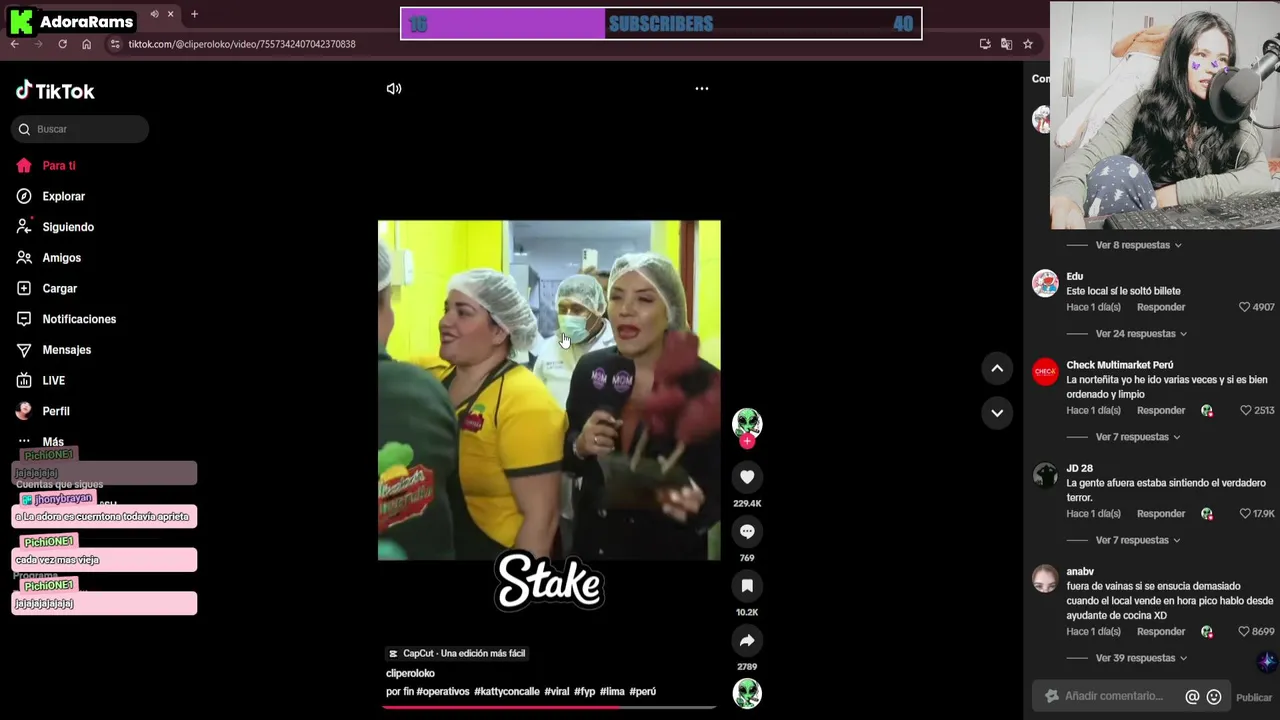Screen dimensions: 1280x720
Task: Open the #perú hashtag
Action: [x=643, y=691]
